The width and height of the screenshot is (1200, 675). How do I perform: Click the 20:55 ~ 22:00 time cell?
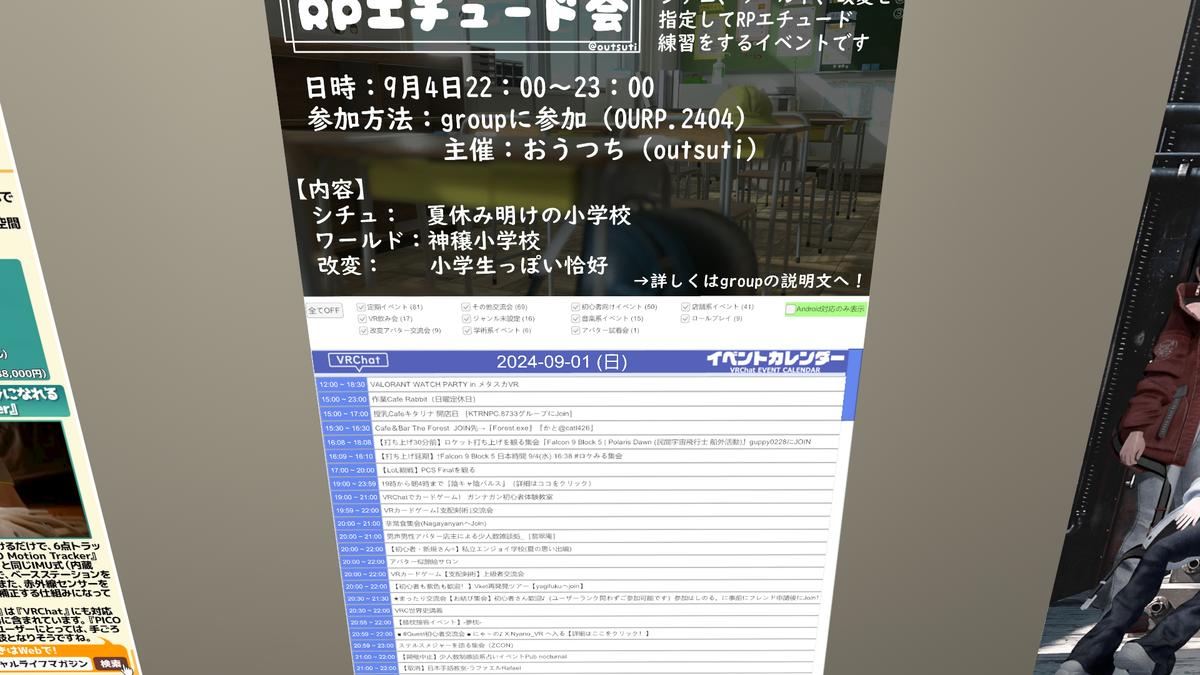coord(371,622)
